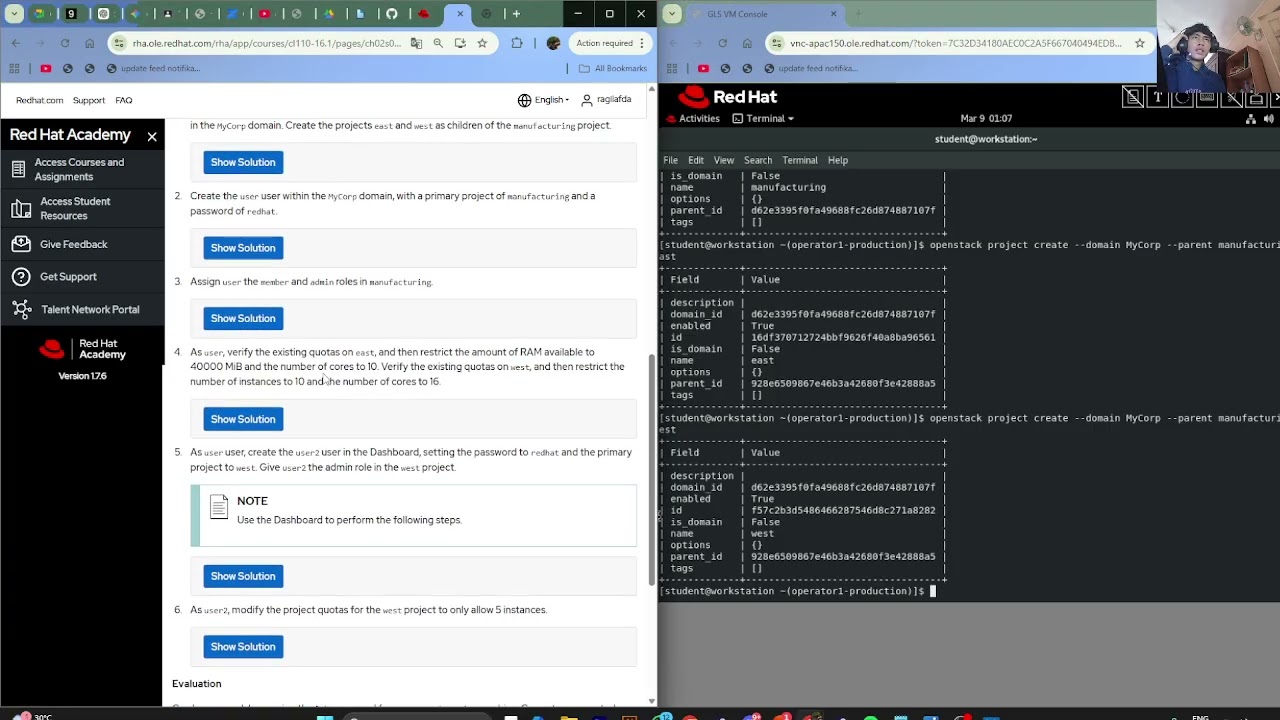Open the Terminal app menu in top bar
This screenshot has height=720, width=1280.
point(763,118)
